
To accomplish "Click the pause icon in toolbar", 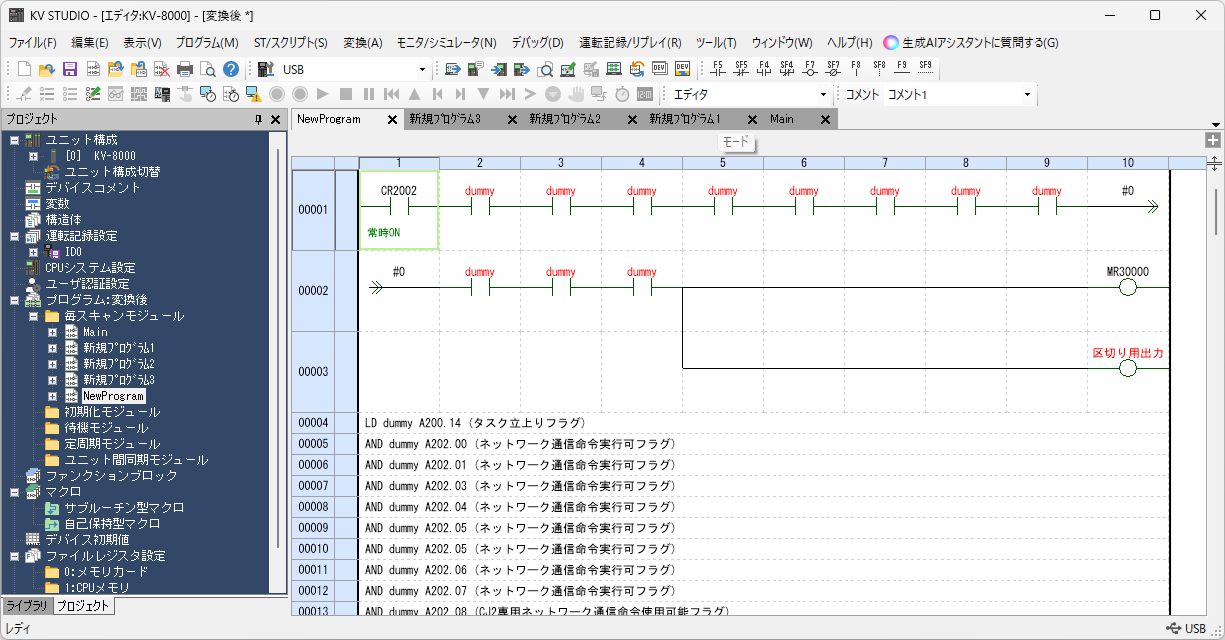I will pos(368,94).
